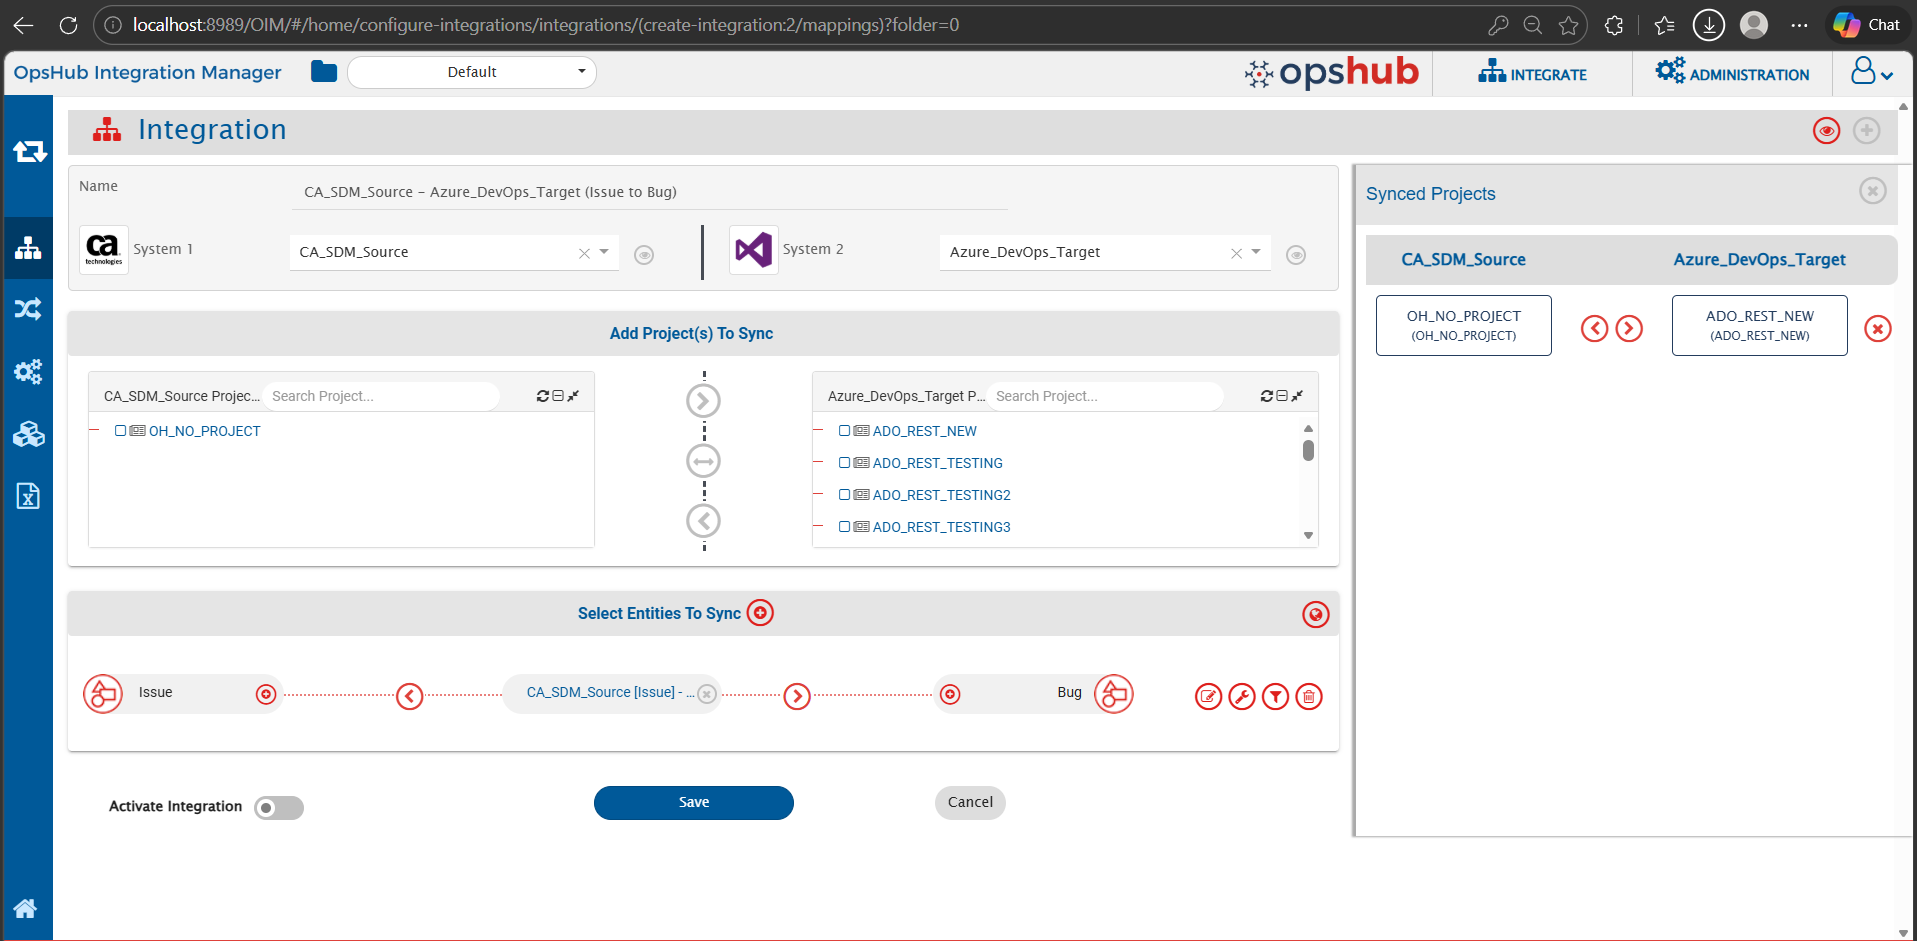1917x941 pixels.
Task: Open the home icon in left sidebar
Action: click(26, 908)
